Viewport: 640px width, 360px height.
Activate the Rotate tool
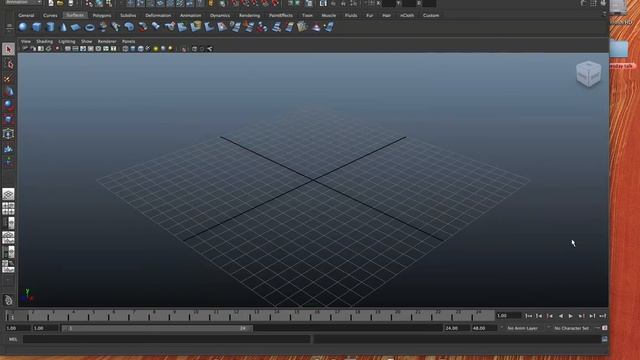[9, 105]
